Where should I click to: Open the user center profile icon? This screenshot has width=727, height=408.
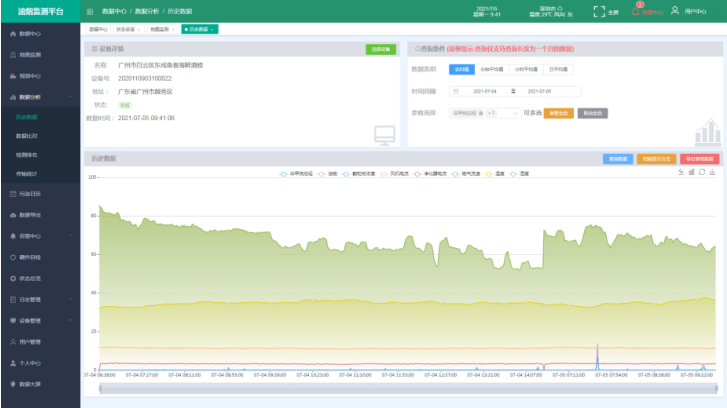[x=675, y=11]
